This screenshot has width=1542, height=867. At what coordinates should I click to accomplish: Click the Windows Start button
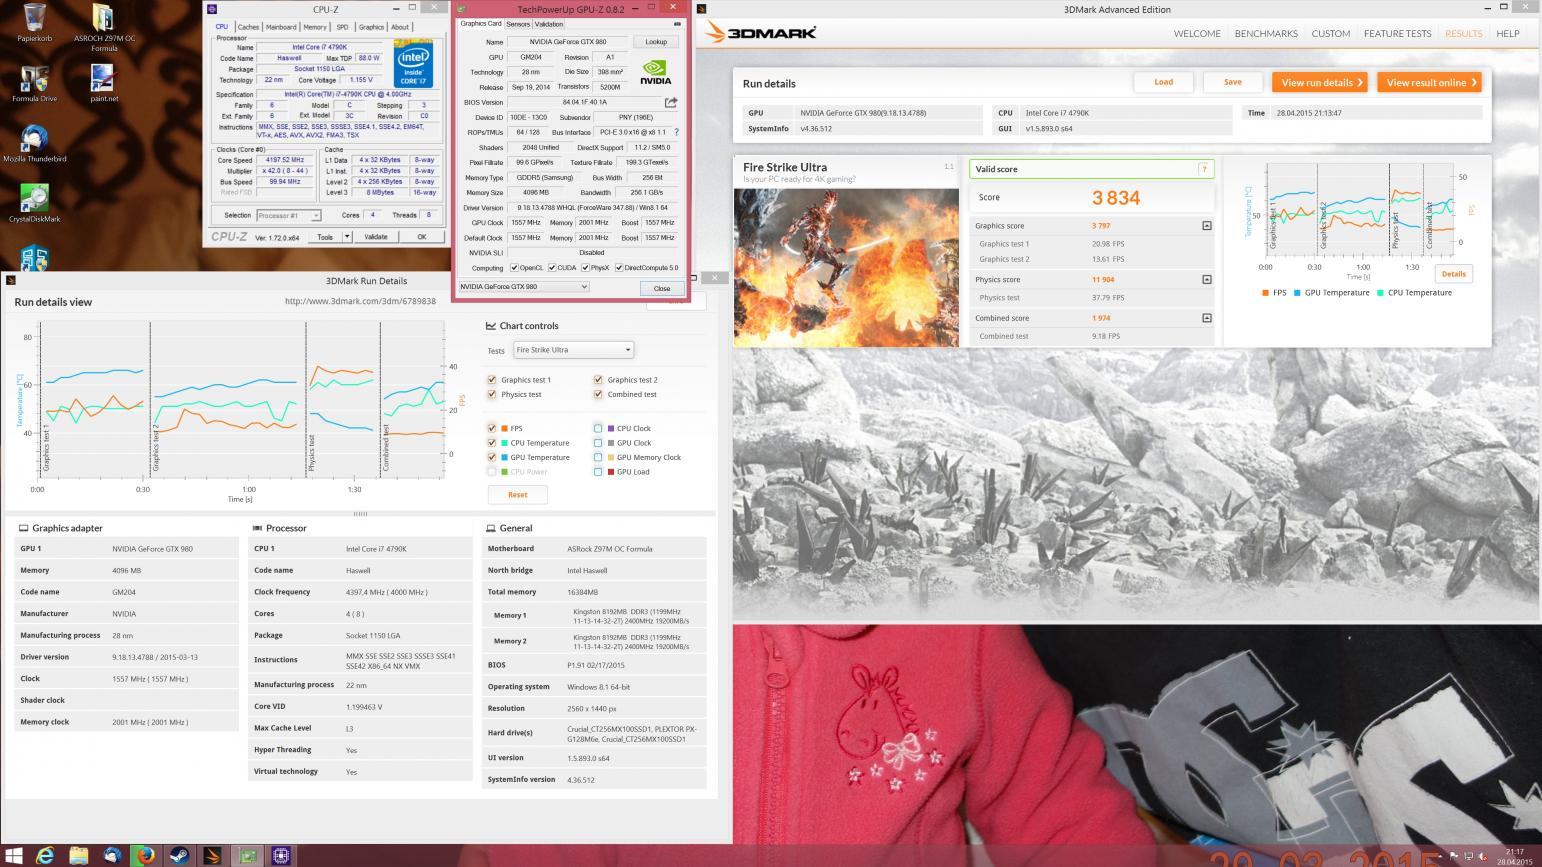pos(14,855)
